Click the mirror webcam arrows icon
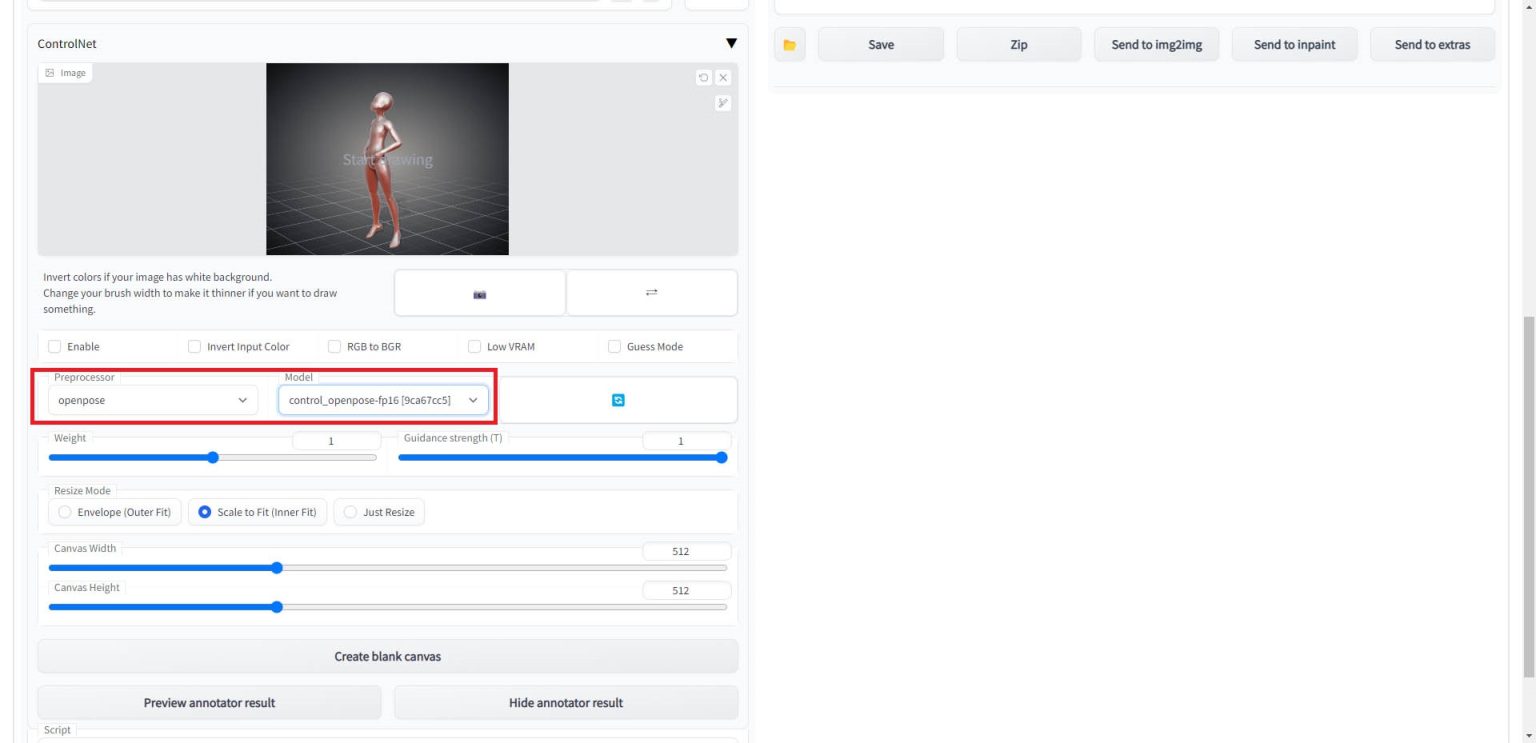1536x743 pixels. [x=651, y=293]
